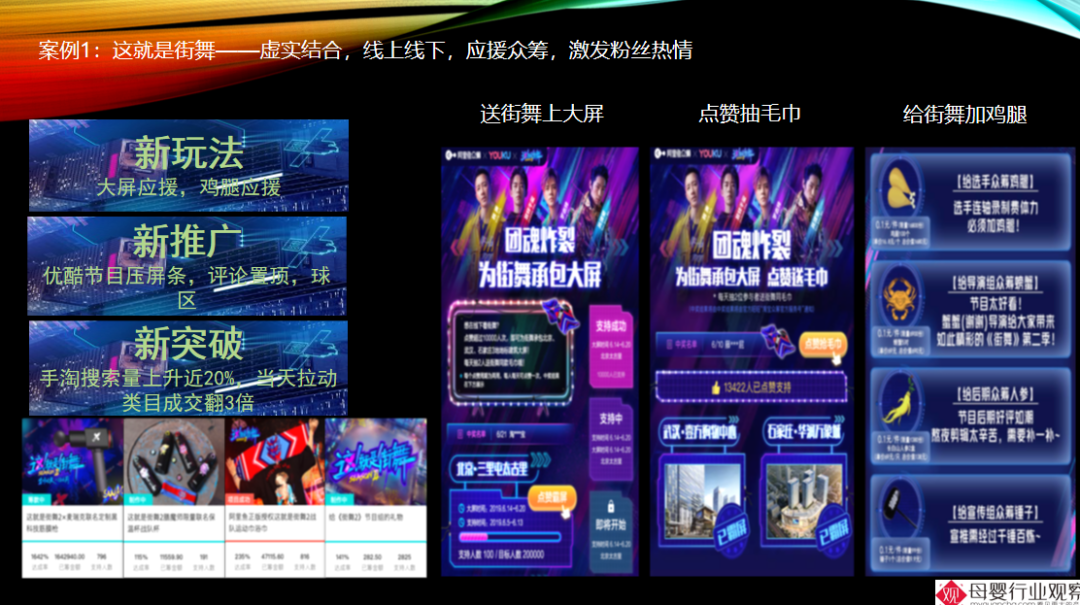Click the YOUKU logo in the 点赞抽毛巾 poster

pos(710,154)
